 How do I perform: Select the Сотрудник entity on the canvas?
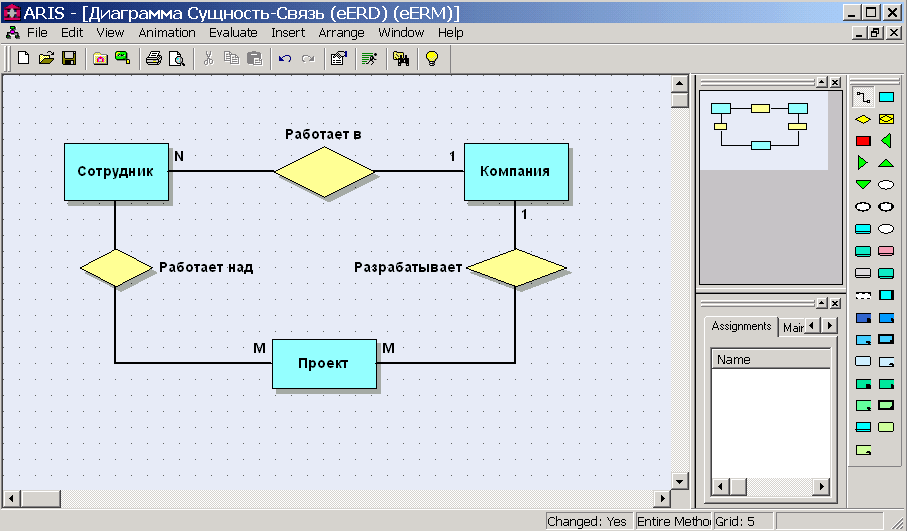click(116, 171)
